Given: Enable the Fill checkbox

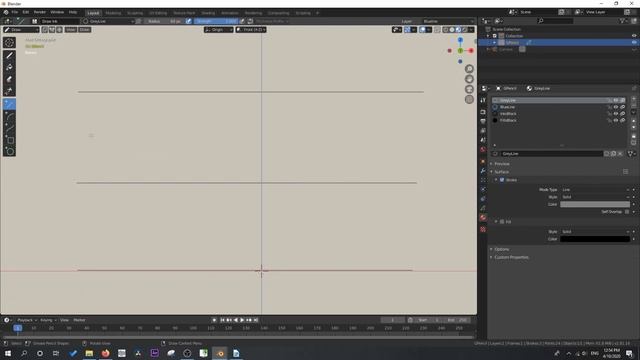Looking at the screenshot, I should [502, 222].
